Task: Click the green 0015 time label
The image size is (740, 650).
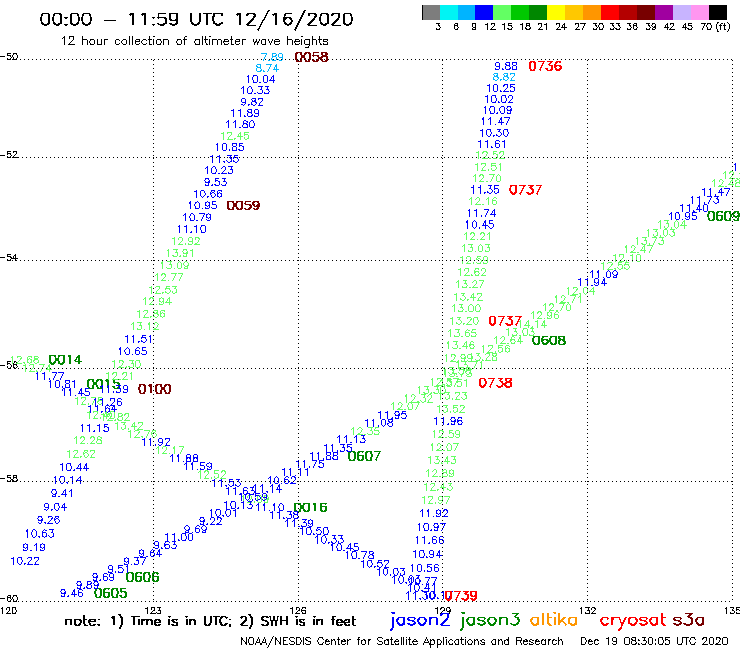Action: click(x=103, y=384)
